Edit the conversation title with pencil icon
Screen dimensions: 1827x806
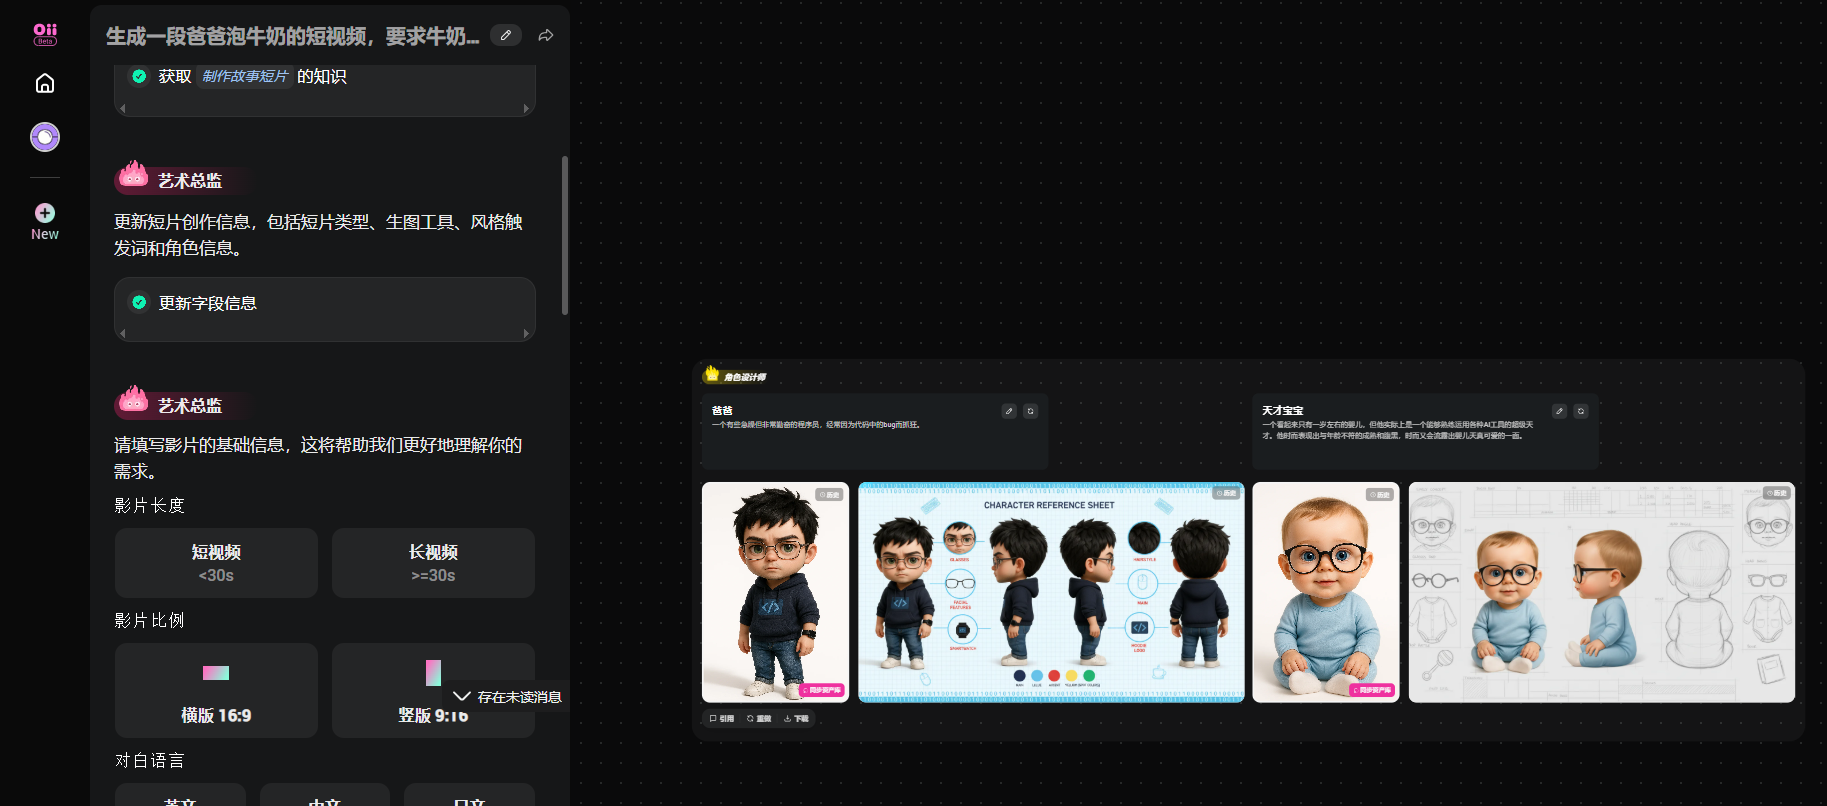pyautogui.click(x=506, y=36)
